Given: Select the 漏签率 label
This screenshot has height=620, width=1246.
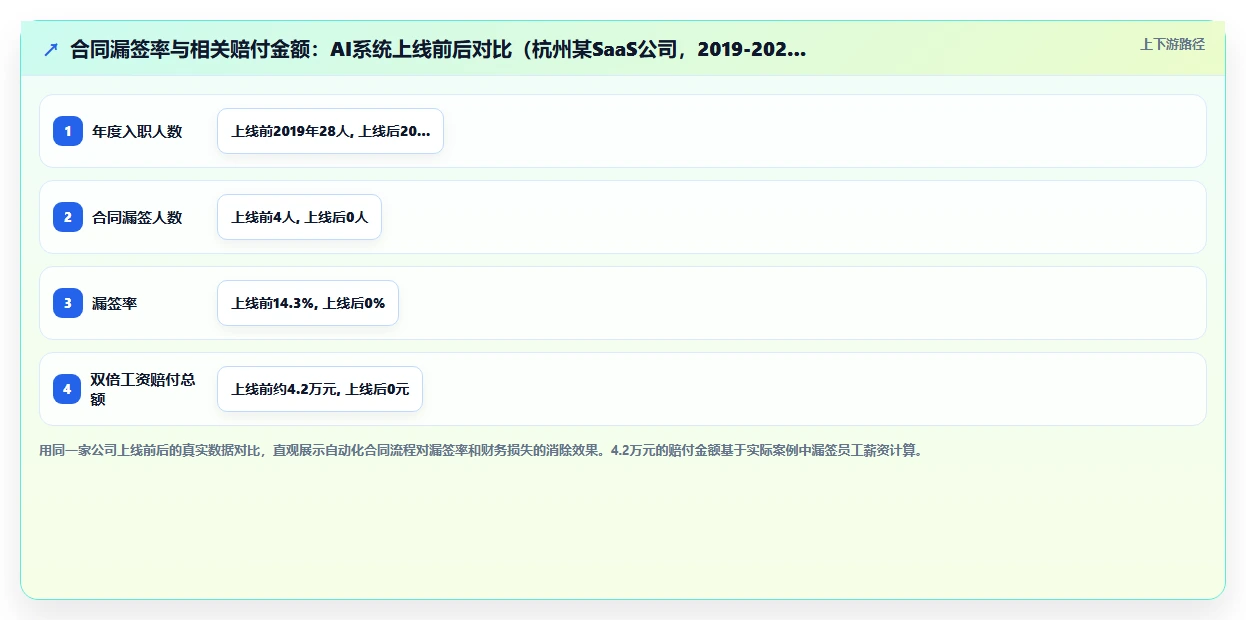Looking at the screenshot, I should (114, 303).
